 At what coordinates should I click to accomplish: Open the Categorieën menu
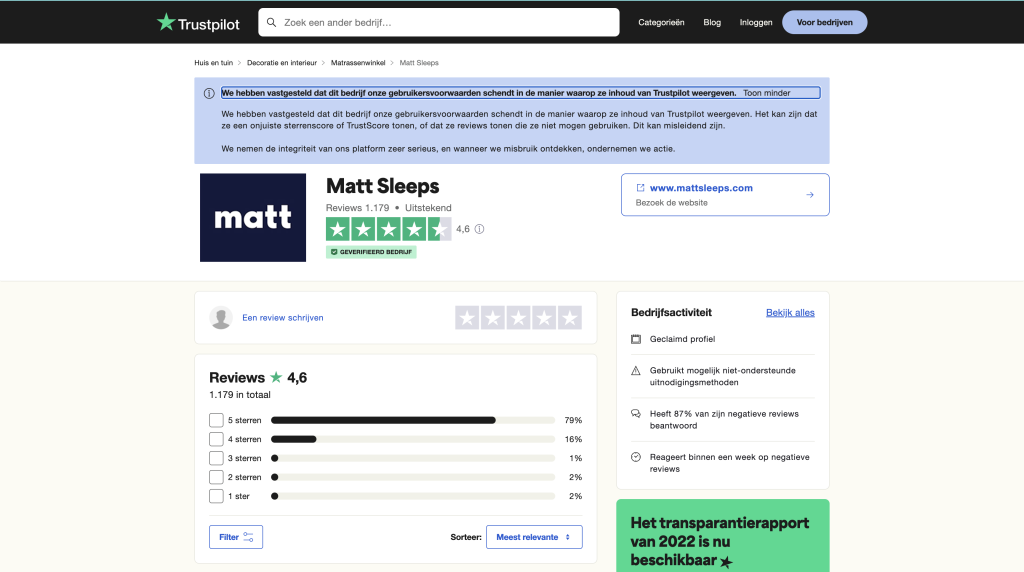tap(661, 22)
